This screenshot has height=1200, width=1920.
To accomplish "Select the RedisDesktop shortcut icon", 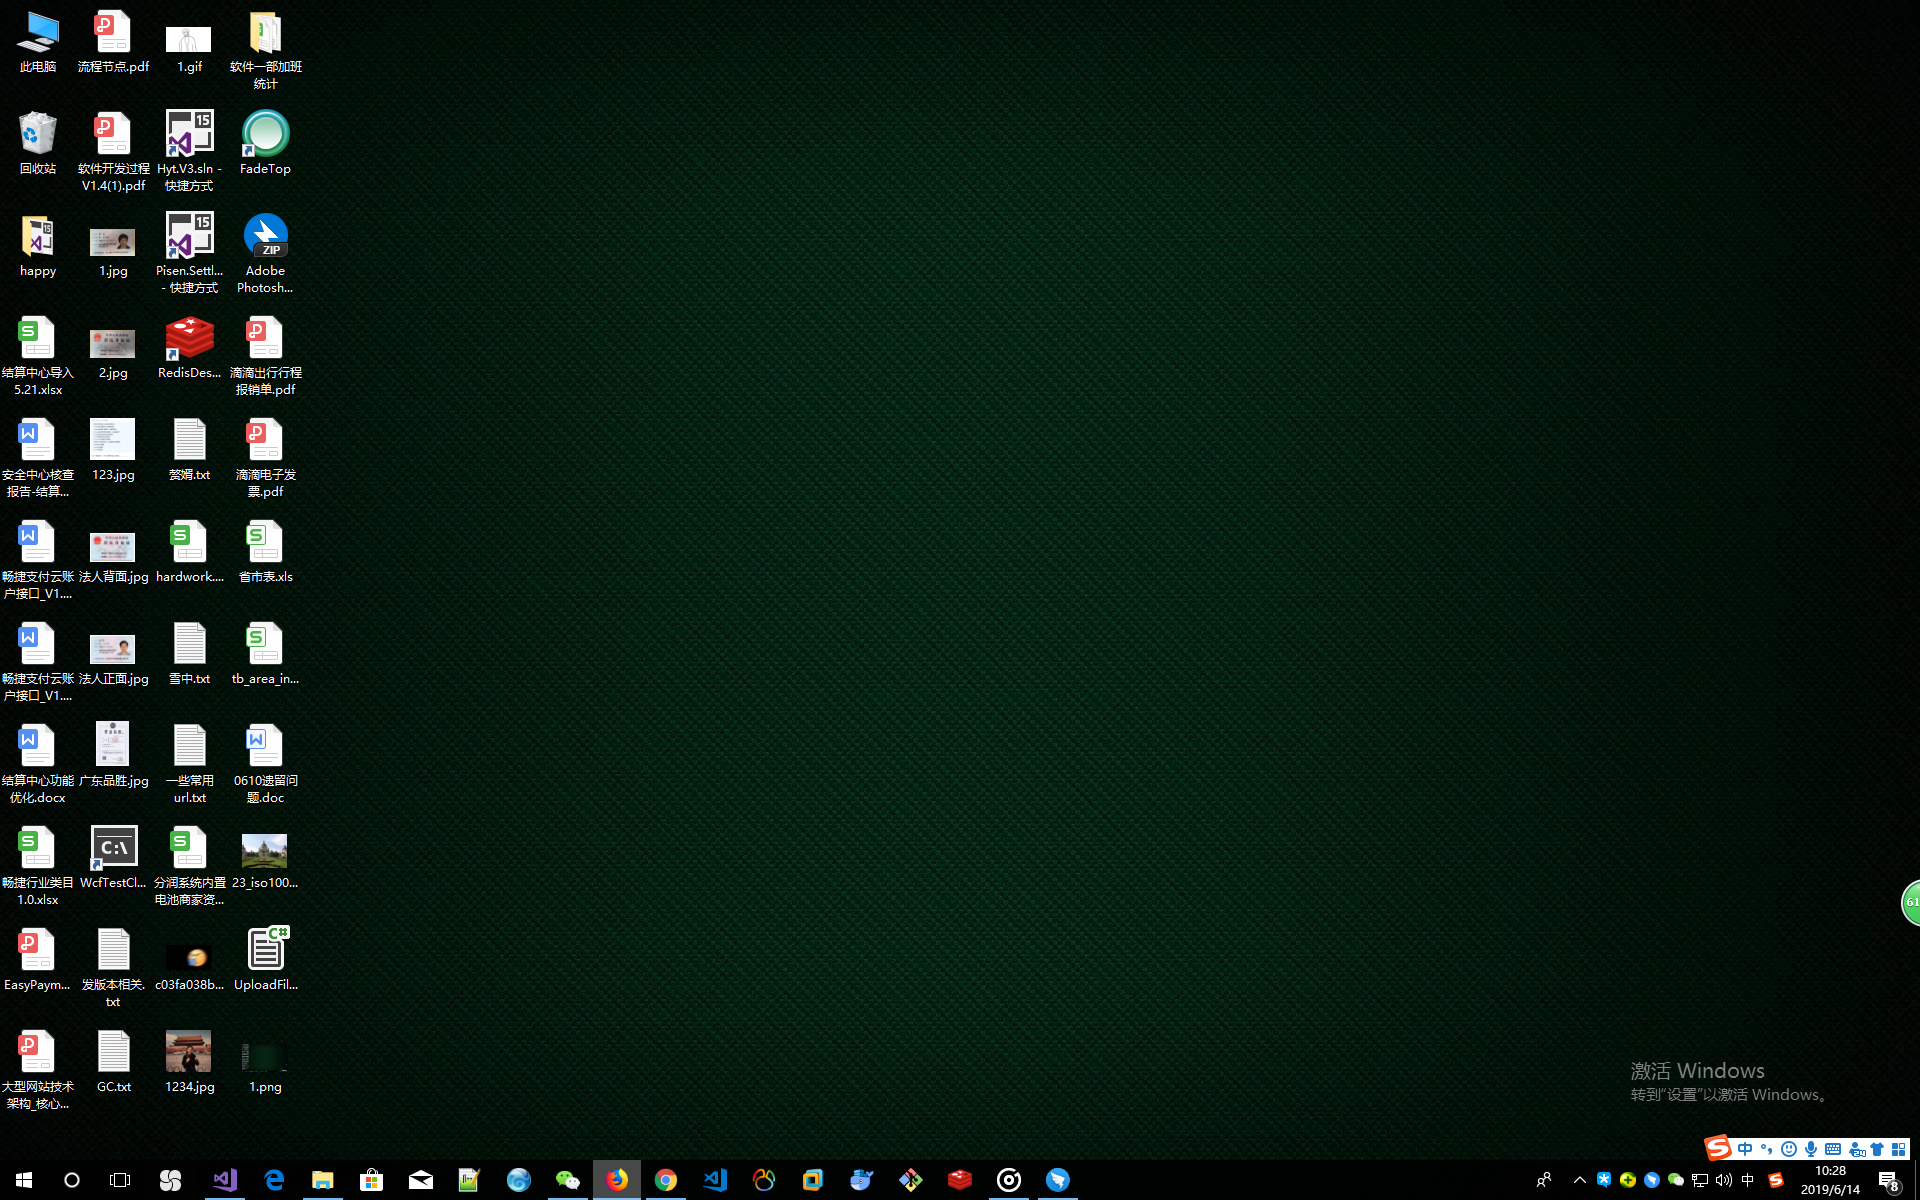I will tap(189, 340).
